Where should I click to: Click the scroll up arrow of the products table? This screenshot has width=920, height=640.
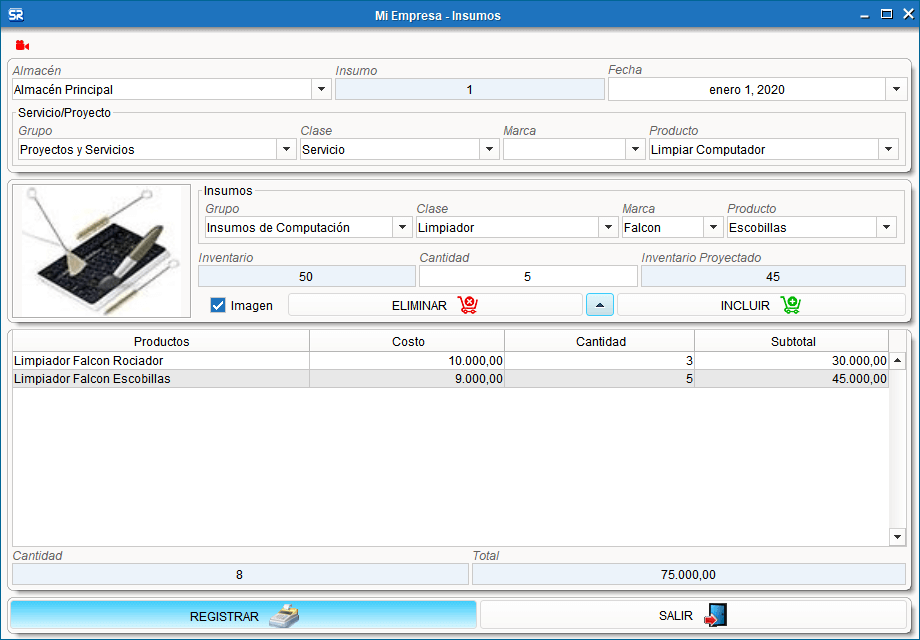point(897,360)
